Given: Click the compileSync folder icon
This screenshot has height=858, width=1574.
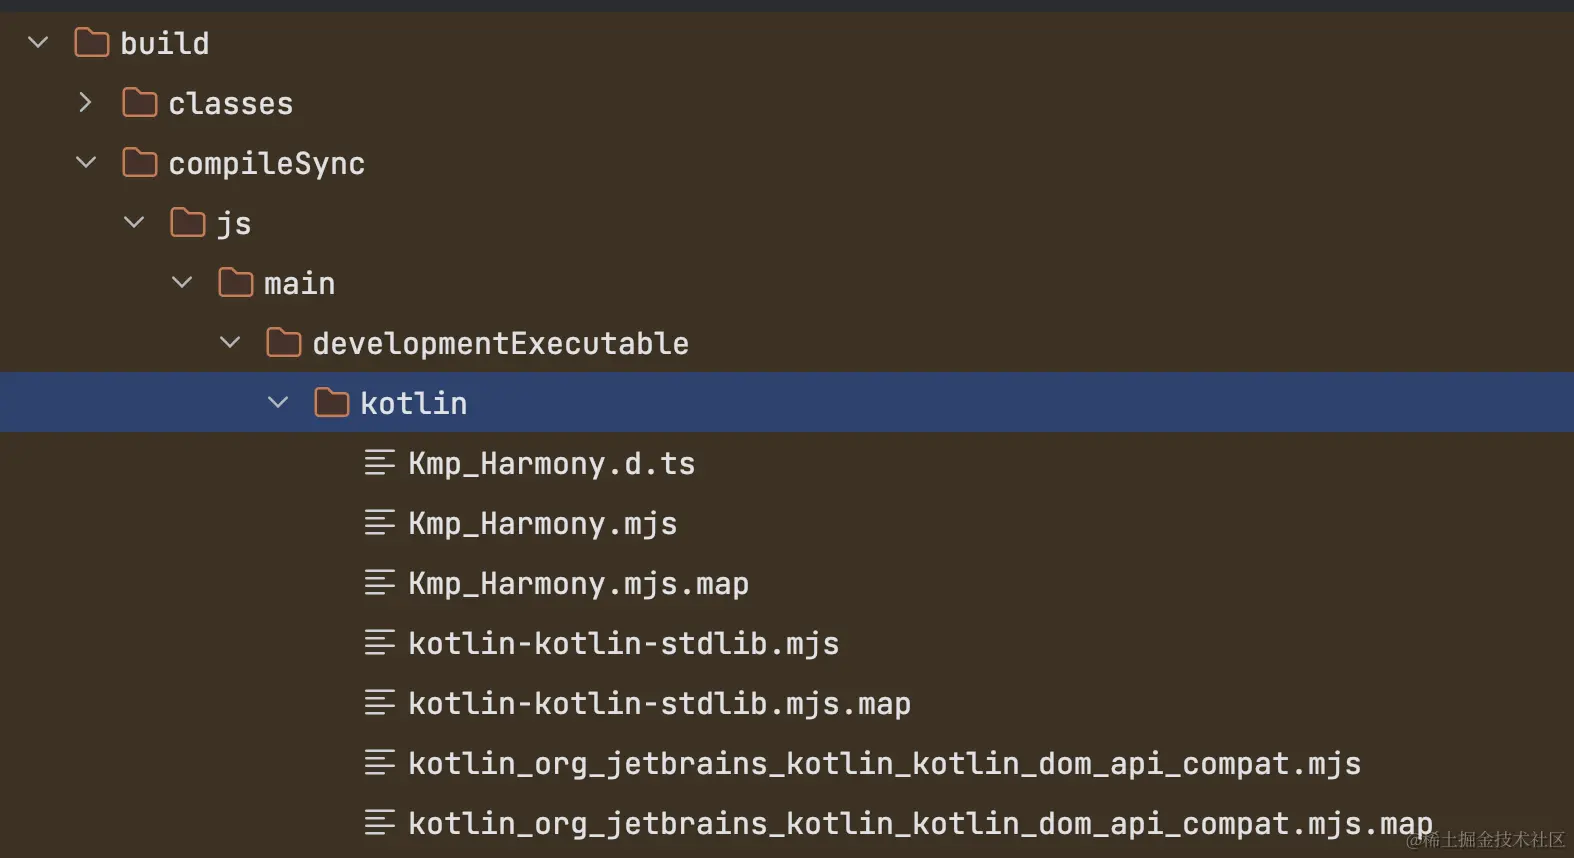Looking at the screenshot, I should coord(139,163).
